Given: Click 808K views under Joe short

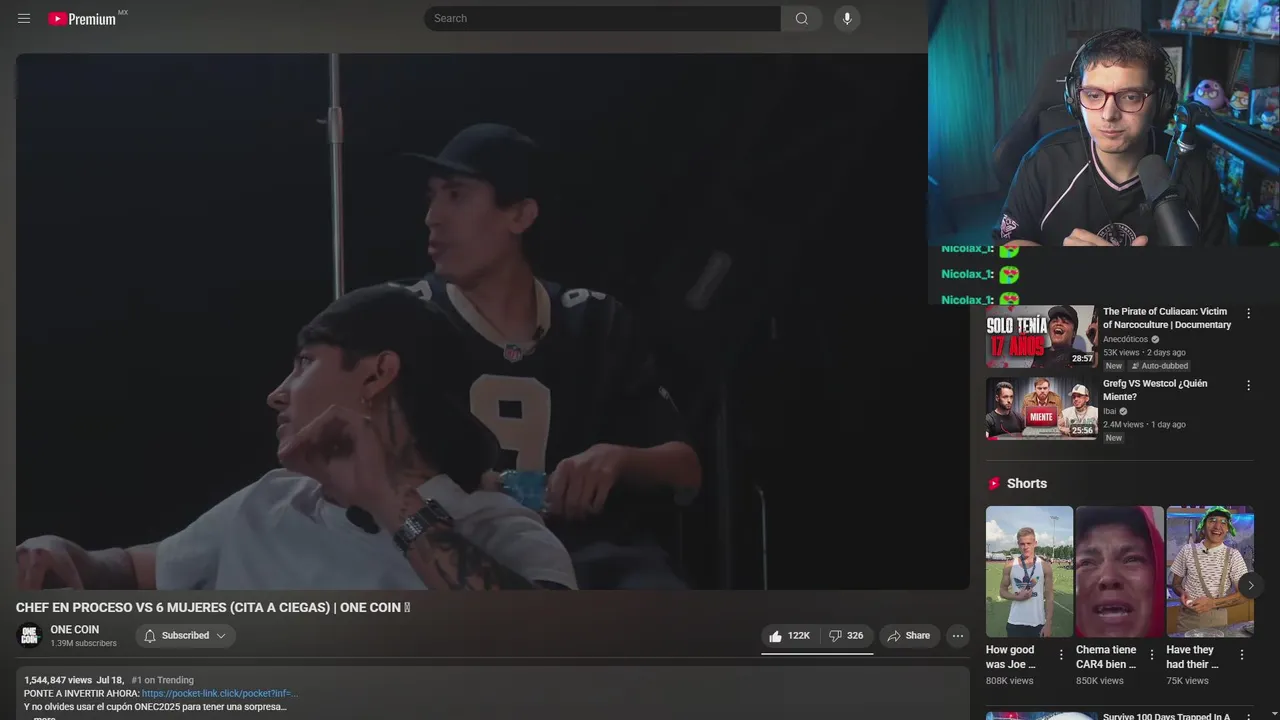Looking at the screenshot, I should [x=1009, y=681].
